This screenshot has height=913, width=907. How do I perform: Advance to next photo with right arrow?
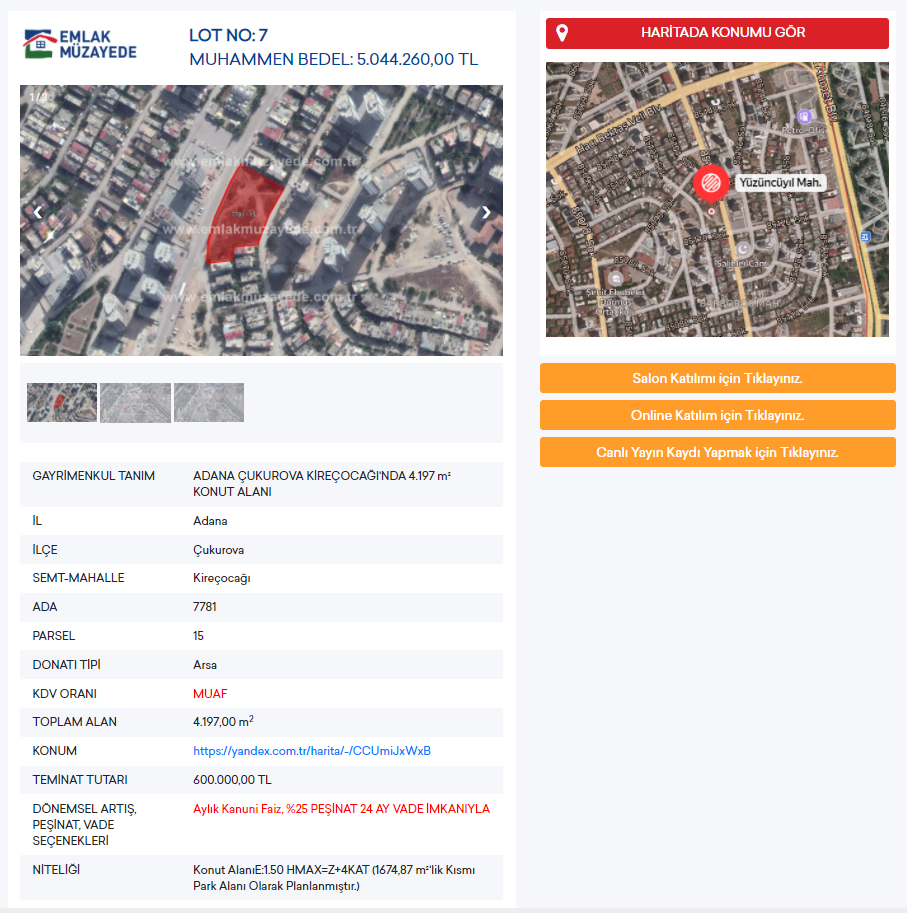pyautogui.click(x=486, y=212)
